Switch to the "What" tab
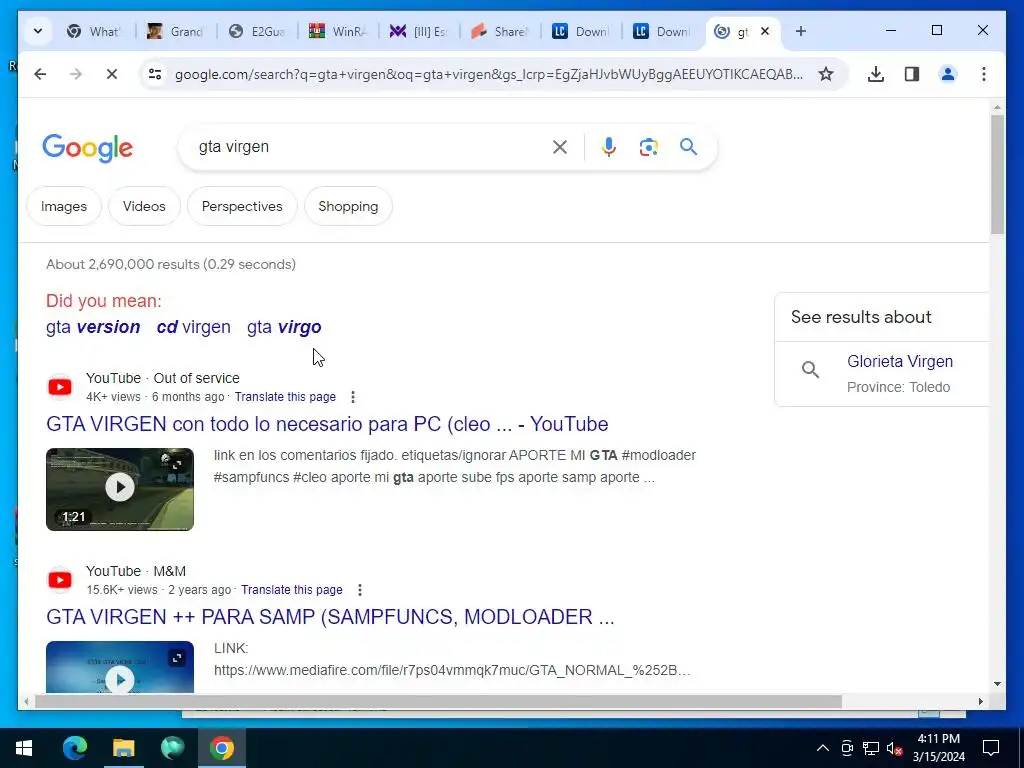The width and height of the screenshot is (1024, 768). (95, 31)
